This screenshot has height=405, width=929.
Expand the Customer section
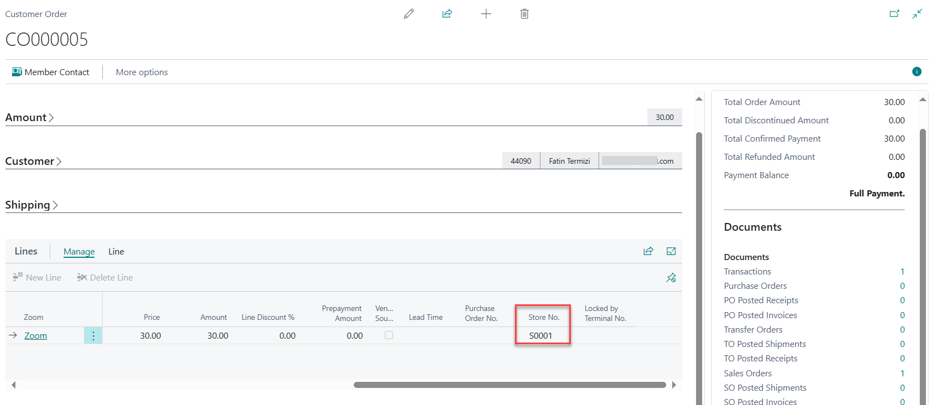click(x=34, y=161)
